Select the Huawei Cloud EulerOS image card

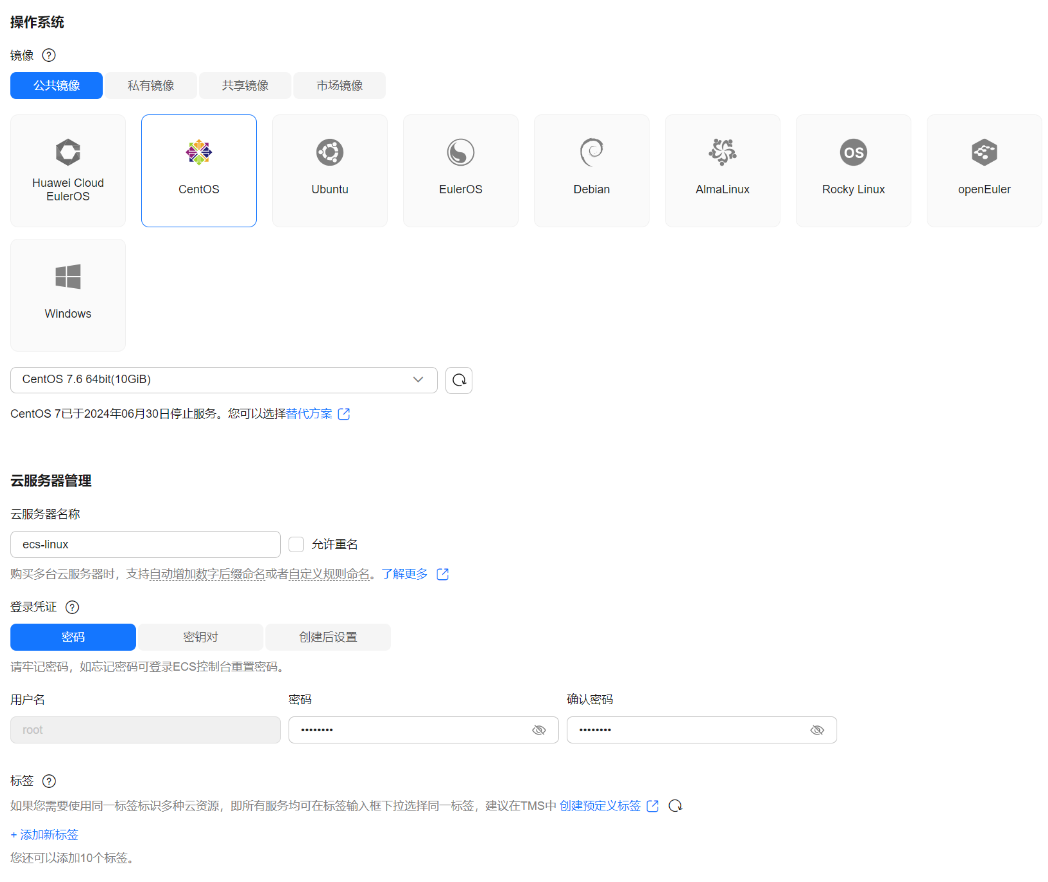pos(68,170)
